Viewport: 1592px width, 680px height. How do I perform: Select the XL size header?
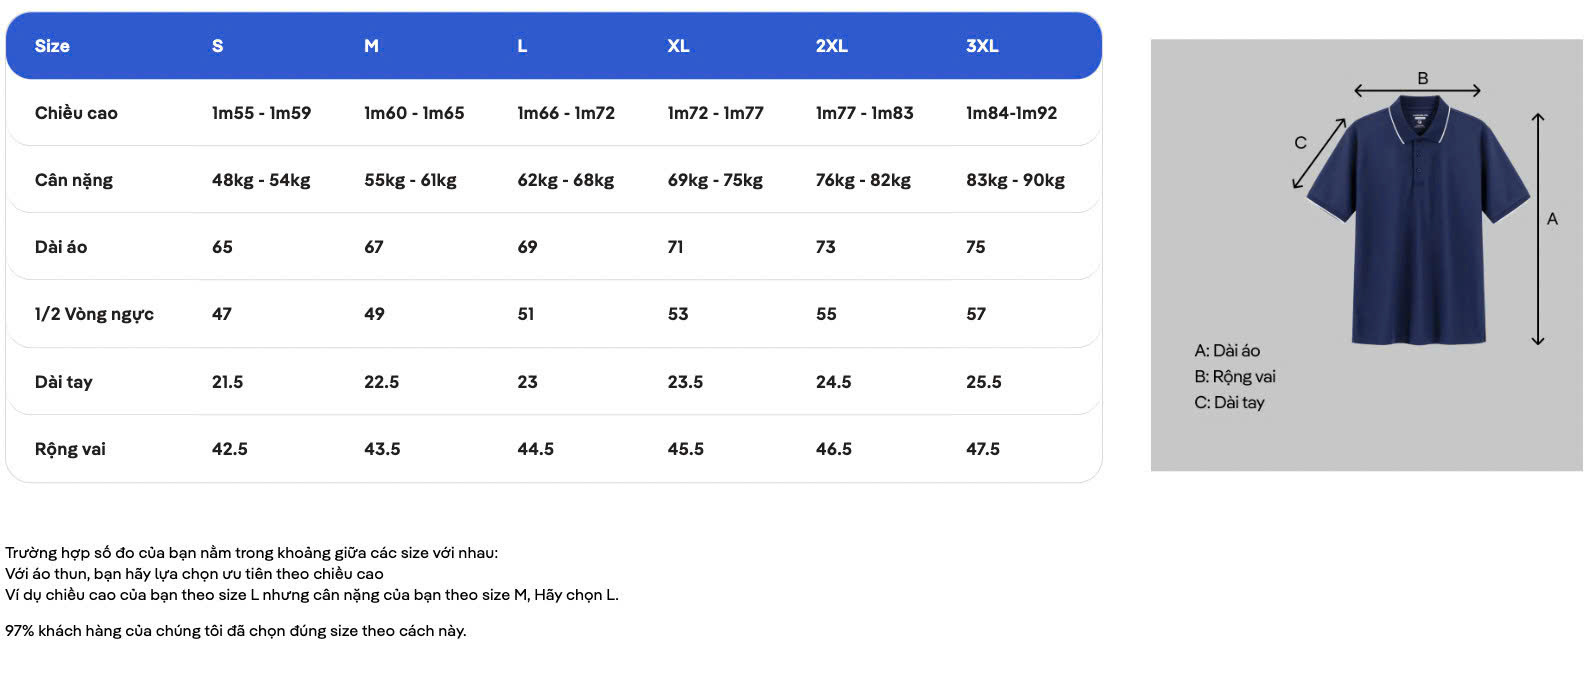[678, 46]
